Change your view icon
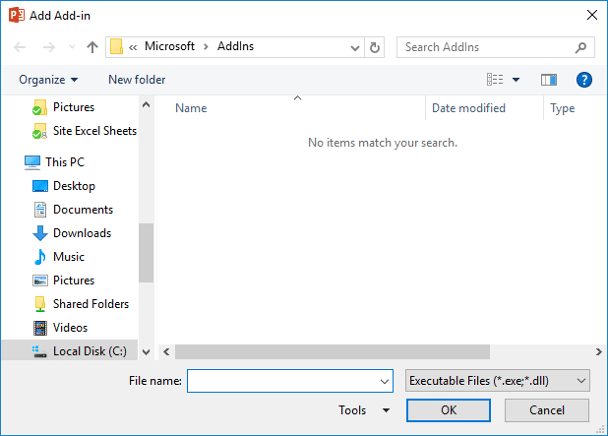Screen dimensions: 608x436 click(495, 80)
